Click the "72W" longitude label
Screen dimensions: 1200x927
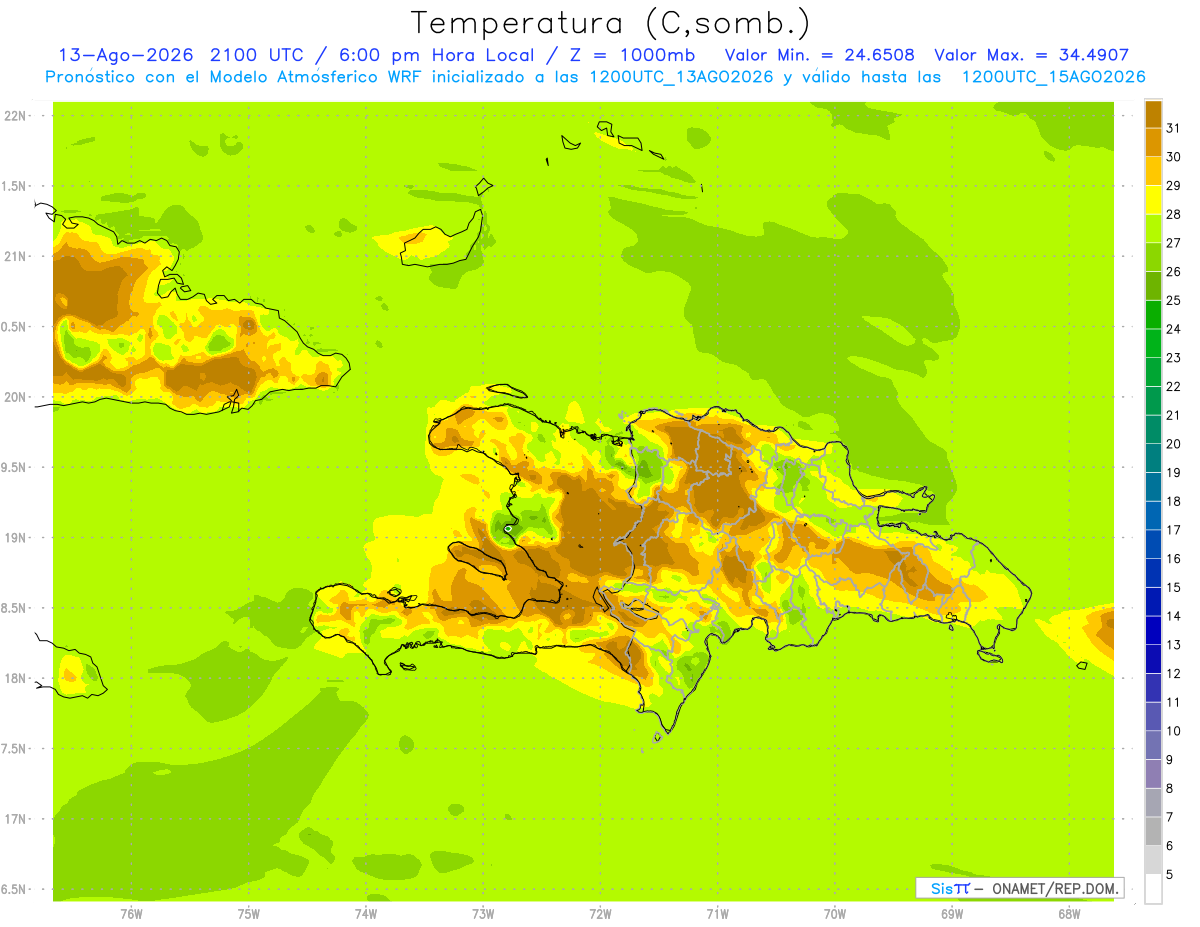(x=600, y=913)
